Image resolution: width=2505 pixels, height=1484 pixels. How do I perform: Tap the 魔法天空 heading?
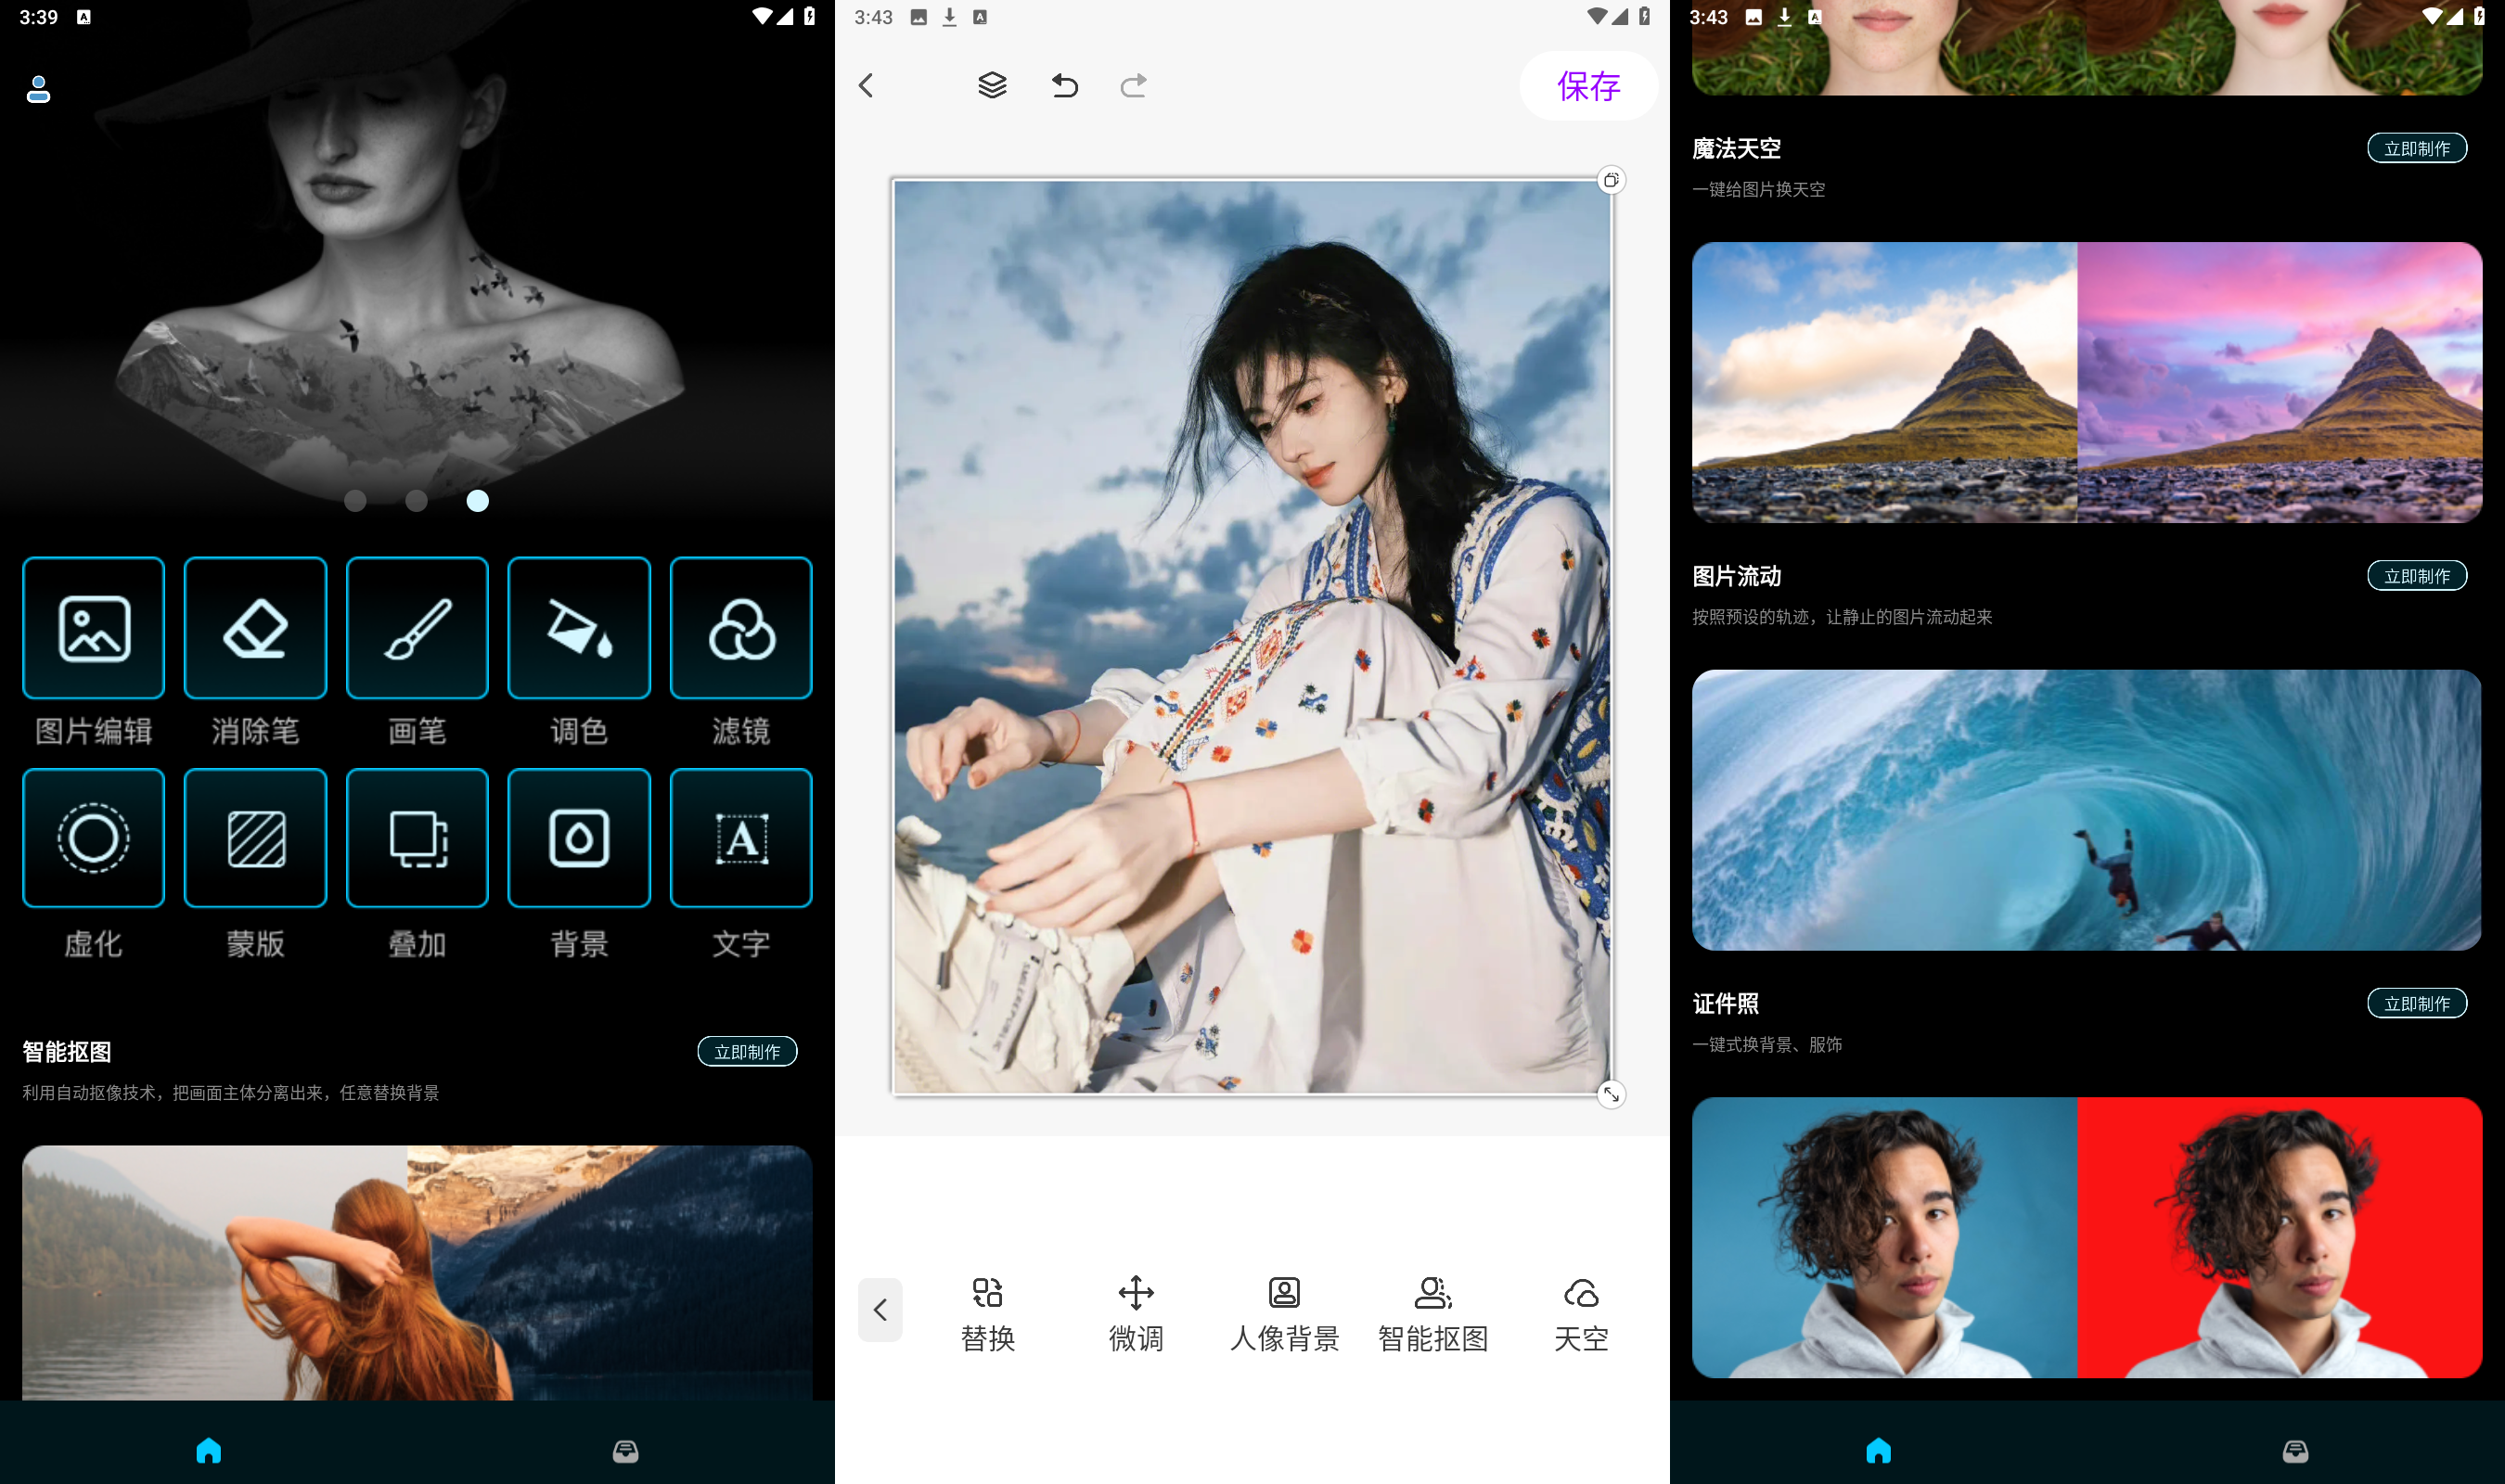(1737, 149)
